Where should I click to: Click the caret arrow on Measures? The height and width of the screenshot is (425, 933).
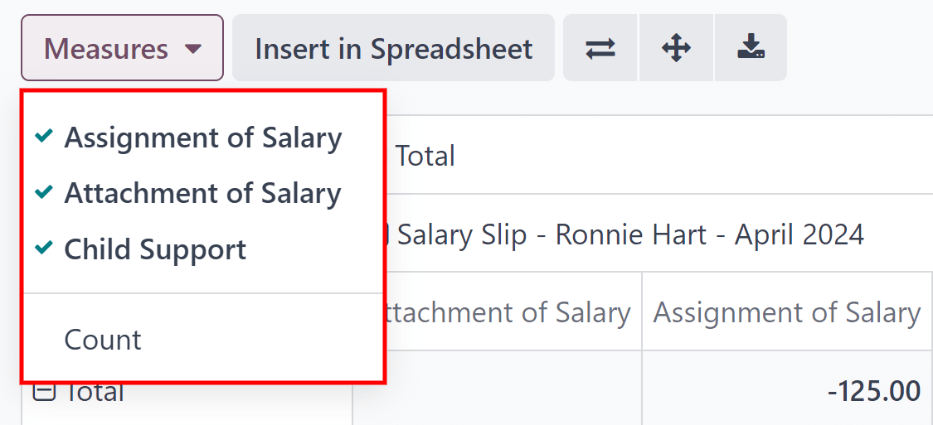(194, 48)
